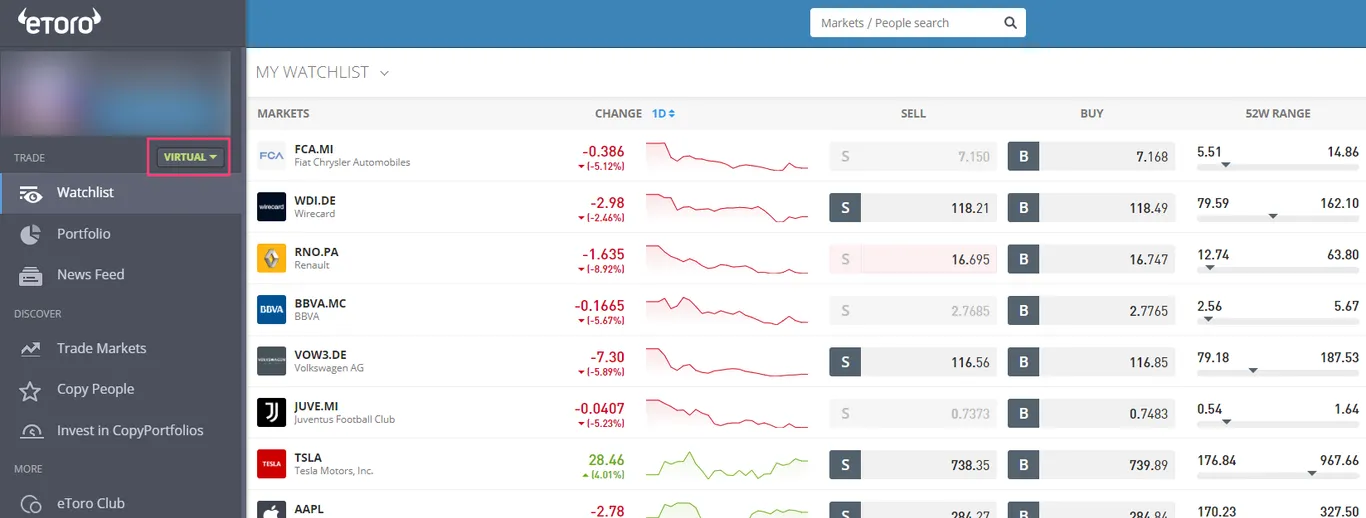This screenshot has width=1366, height=518.
Task: Open the Watchlist eye icon
Action: (31, 193)
